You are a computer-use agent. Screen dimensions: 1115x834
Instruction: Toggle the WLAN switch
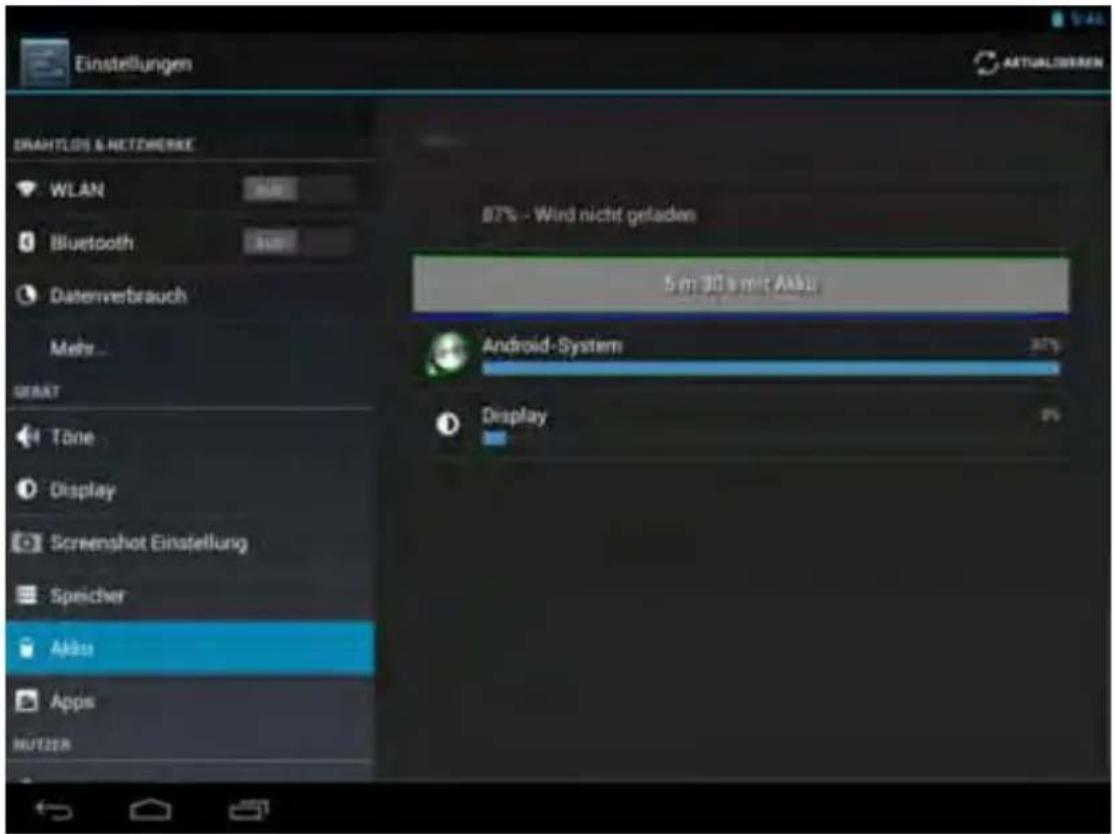coord(299,190)
